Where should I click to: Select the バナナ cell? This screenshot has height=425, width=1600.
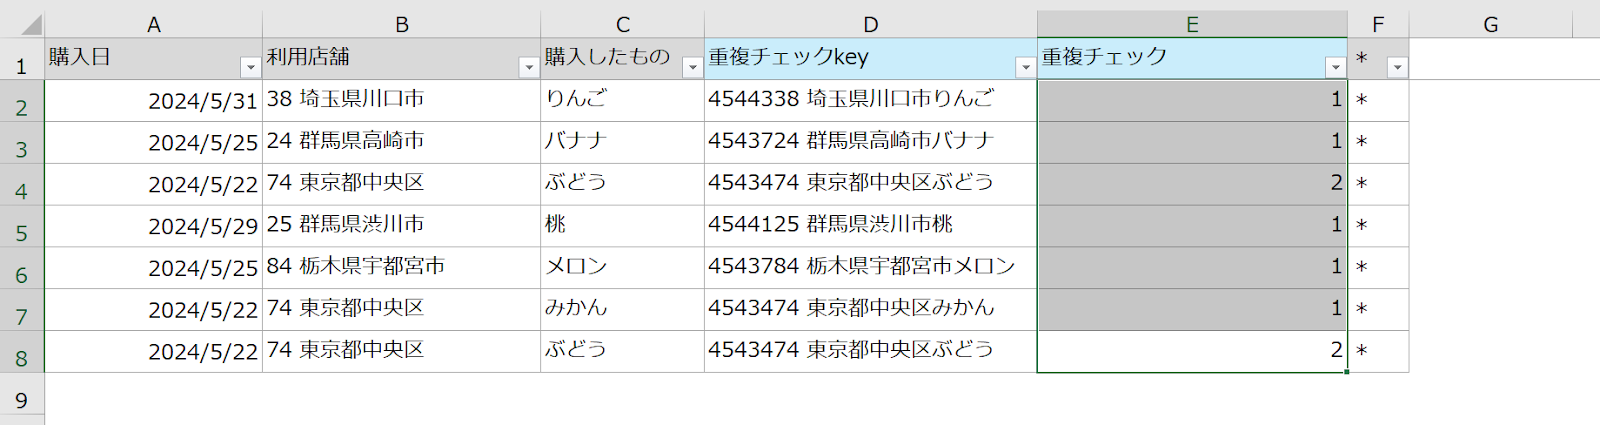[623, 143]
